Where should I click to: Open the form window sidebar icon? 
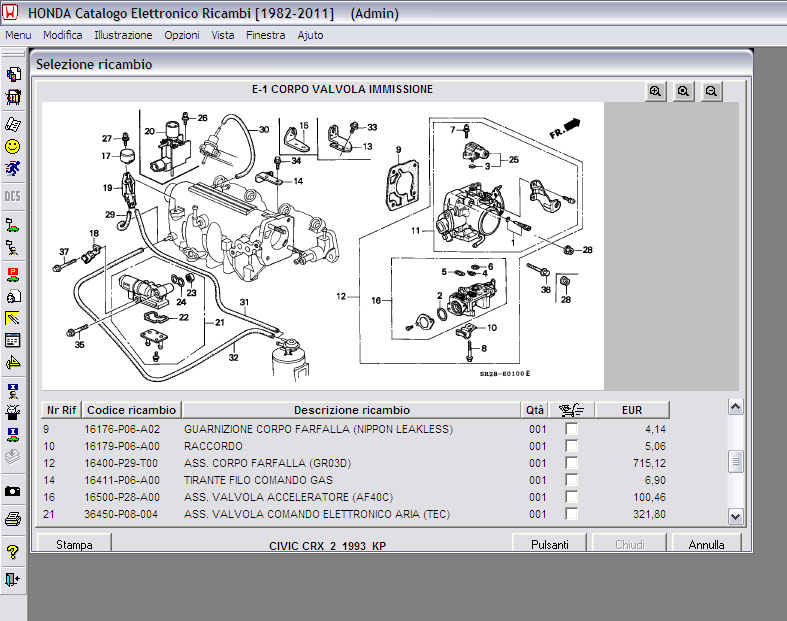(13, 340)
